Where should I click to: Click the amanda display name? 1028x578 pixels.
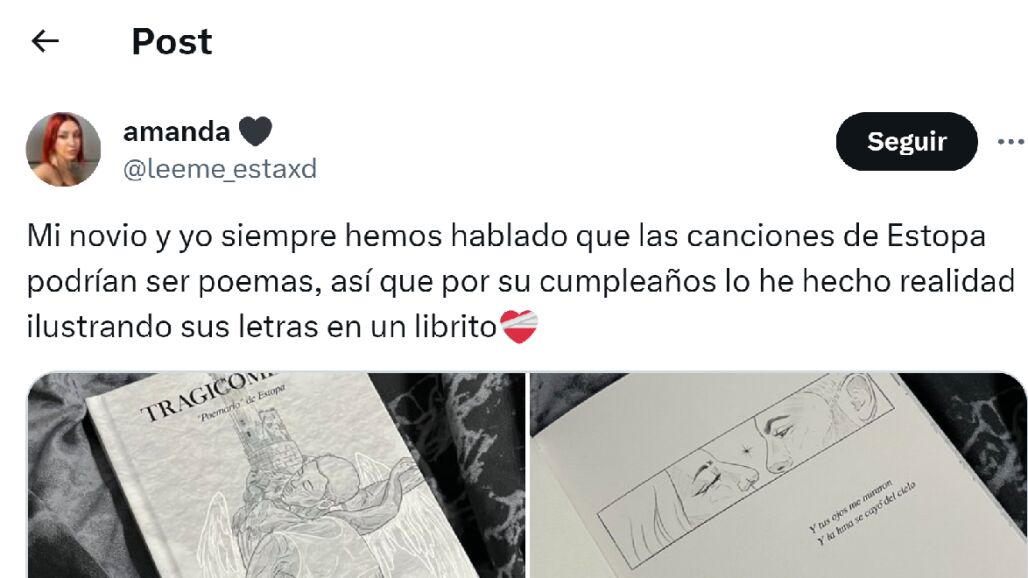coord(176,132)
